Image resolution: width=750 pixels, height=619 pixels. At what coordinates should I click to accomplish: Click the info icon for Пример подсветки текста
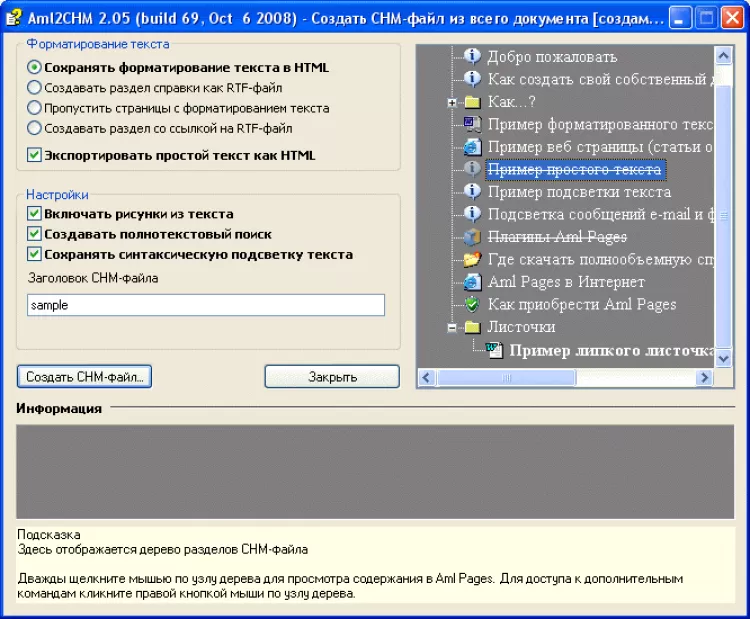(x=472, y=191)
